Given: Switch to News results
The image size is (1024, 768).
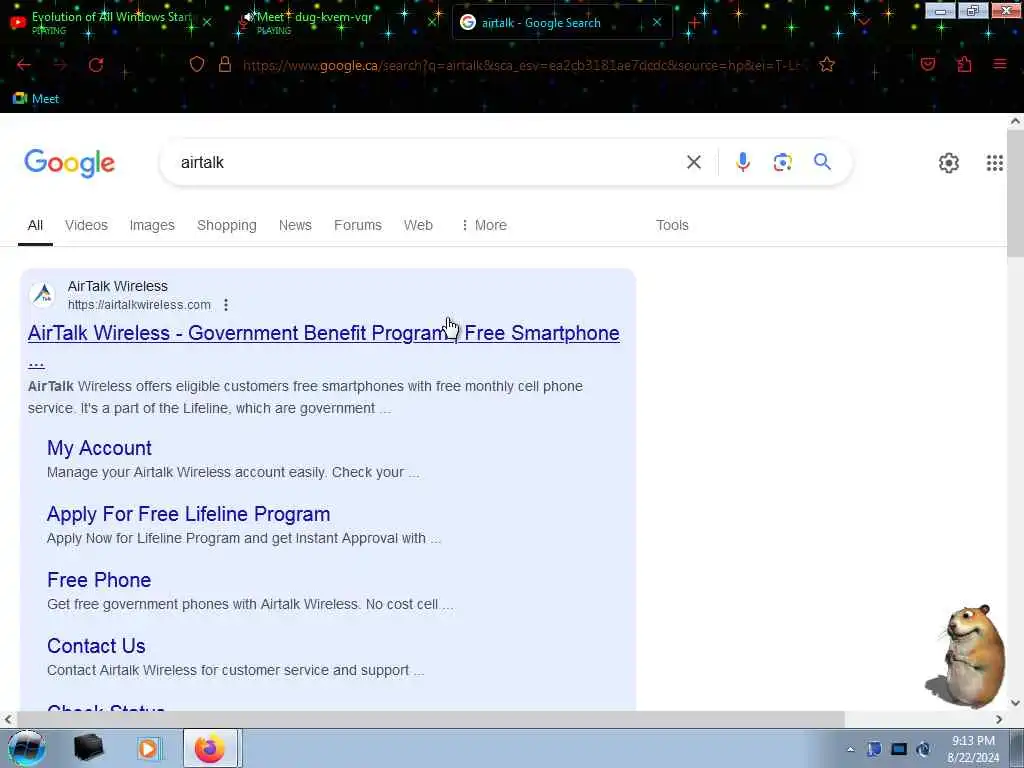Looking at the screenshot, I should click(295, 225).
